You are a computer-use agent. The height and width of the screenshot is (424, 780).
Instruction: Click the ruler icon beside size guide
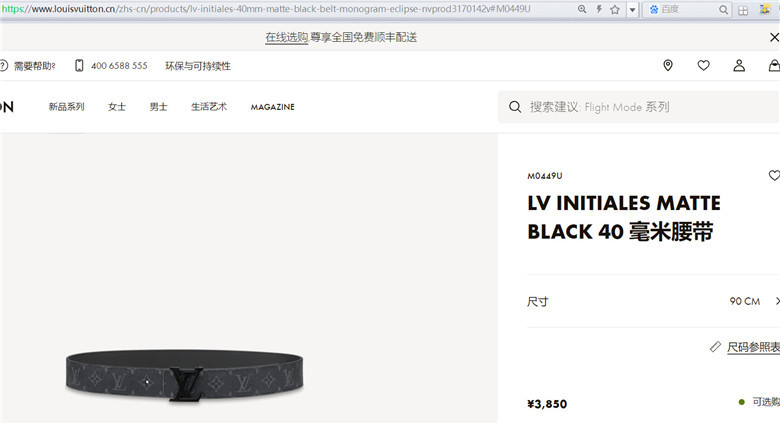point(715,347)
